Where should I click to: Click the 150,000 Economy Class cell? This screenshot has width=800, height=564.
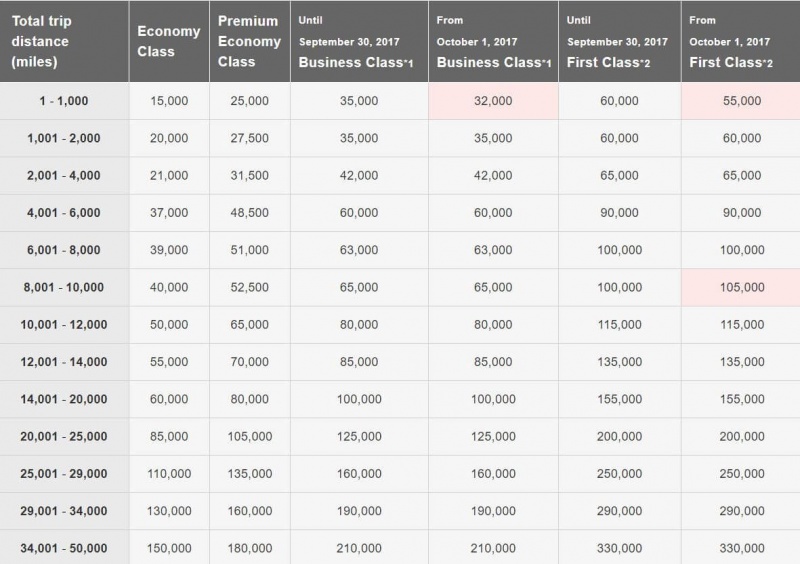(x=169, y=548)
